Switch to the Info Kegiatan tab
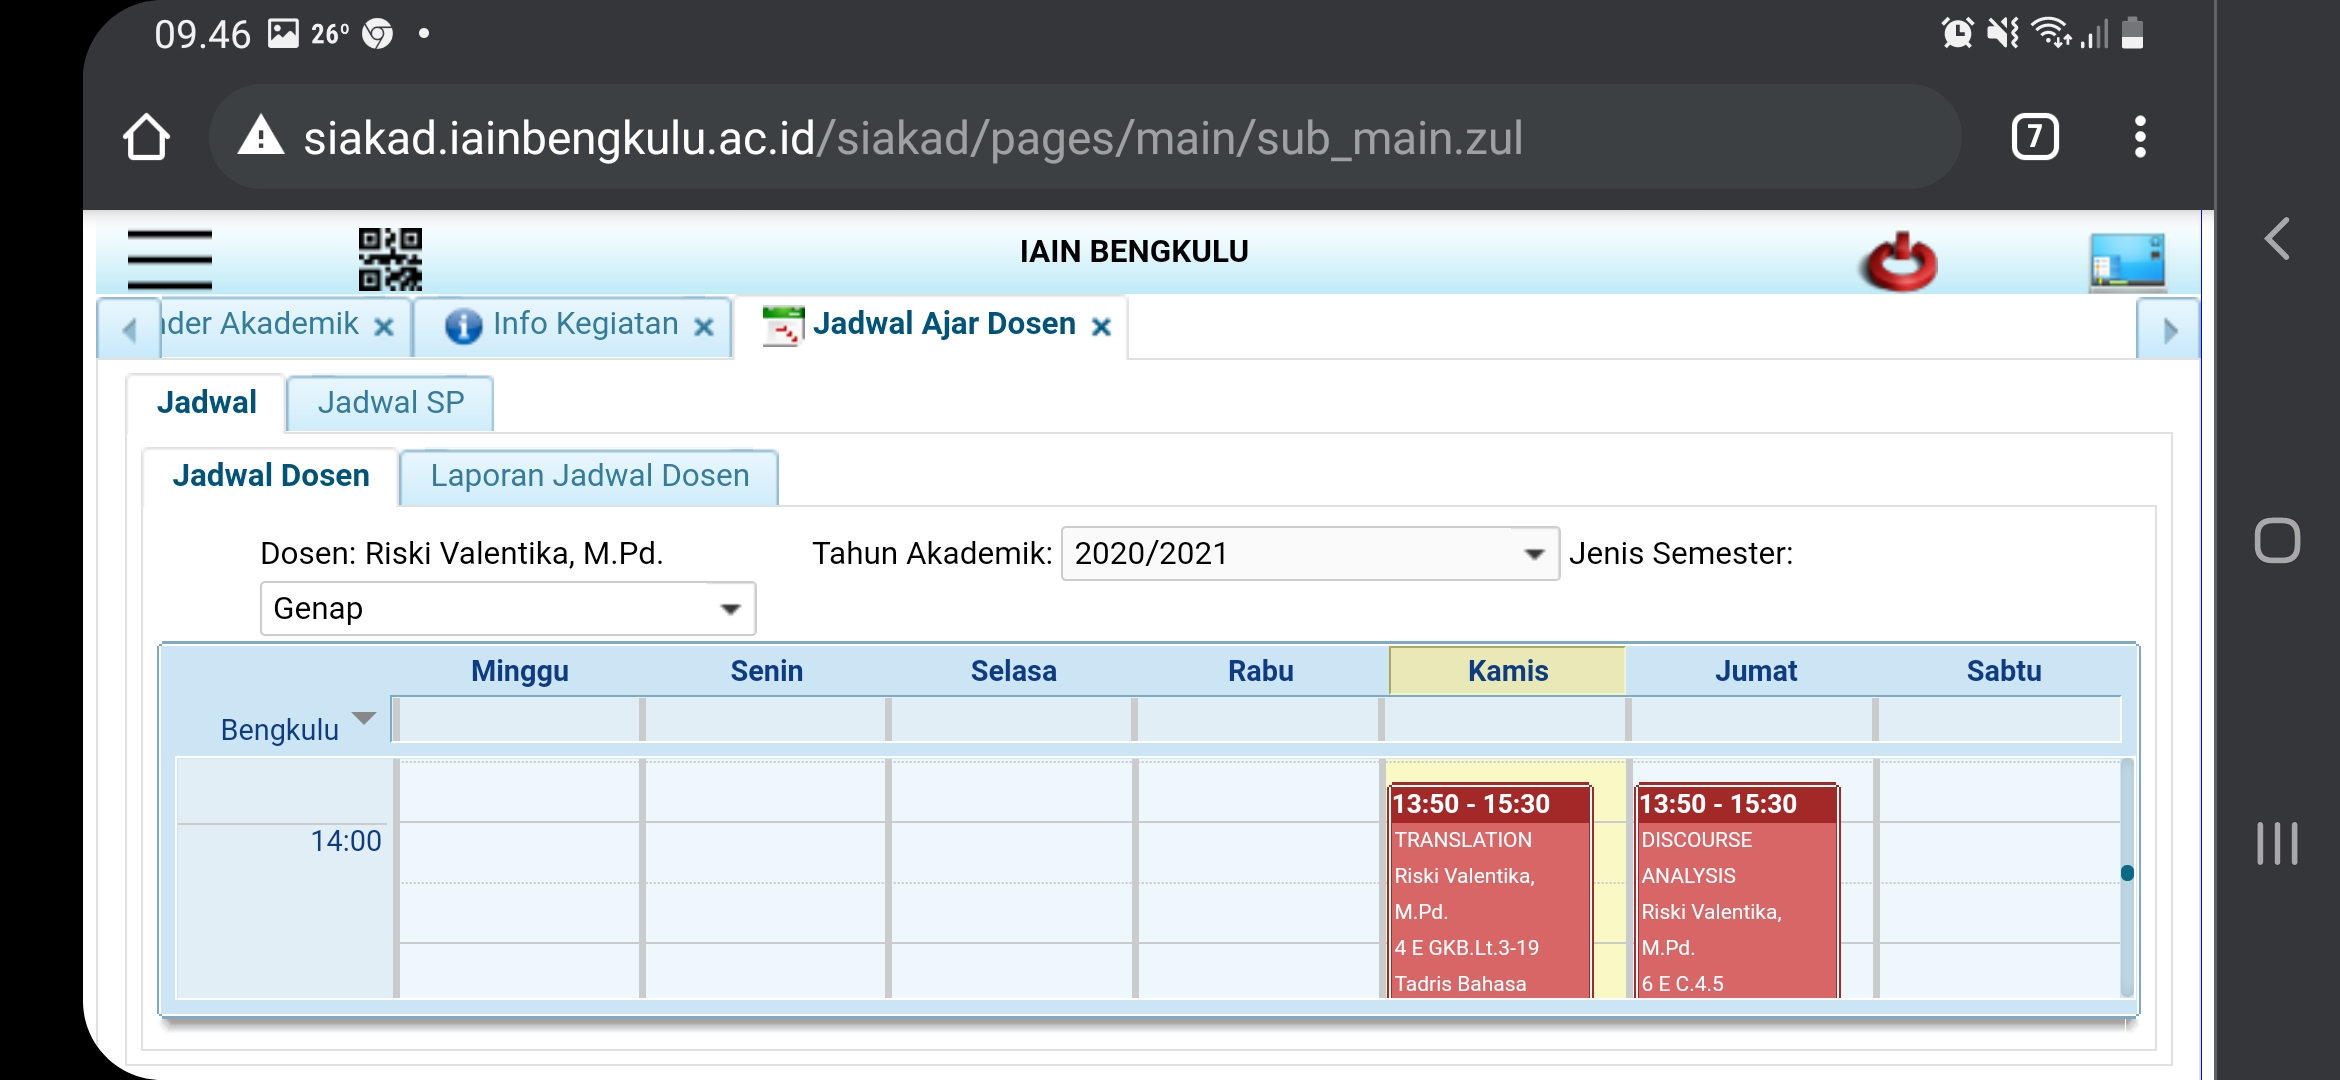Screen dimensions: 2340x1080 [x=584, y=324]
